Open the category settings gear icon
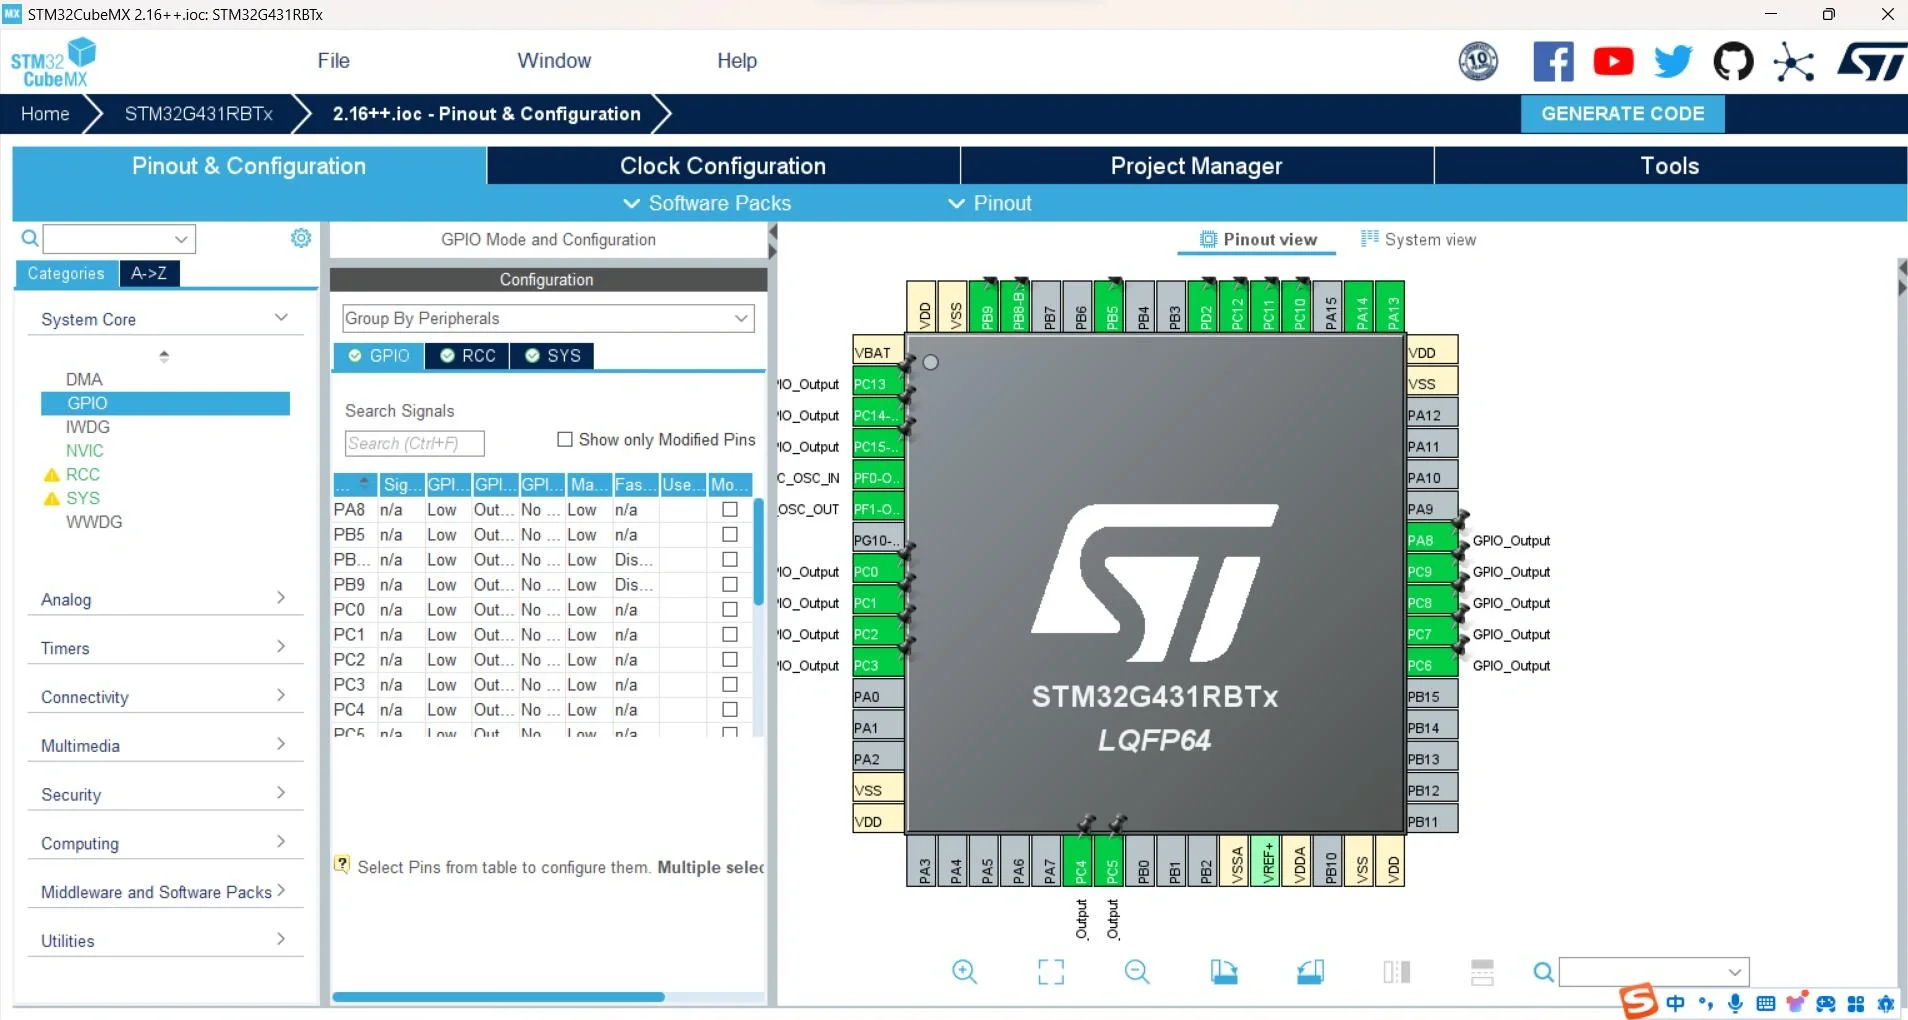 click(301, 238)
